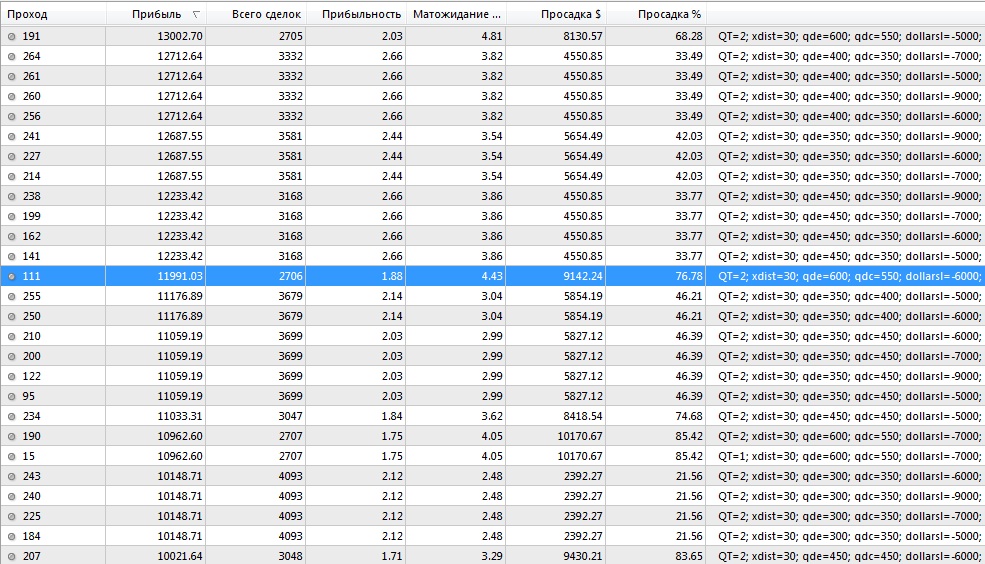Click the pass icon beside row 141

pyautogui.click(x=11, y=256)
